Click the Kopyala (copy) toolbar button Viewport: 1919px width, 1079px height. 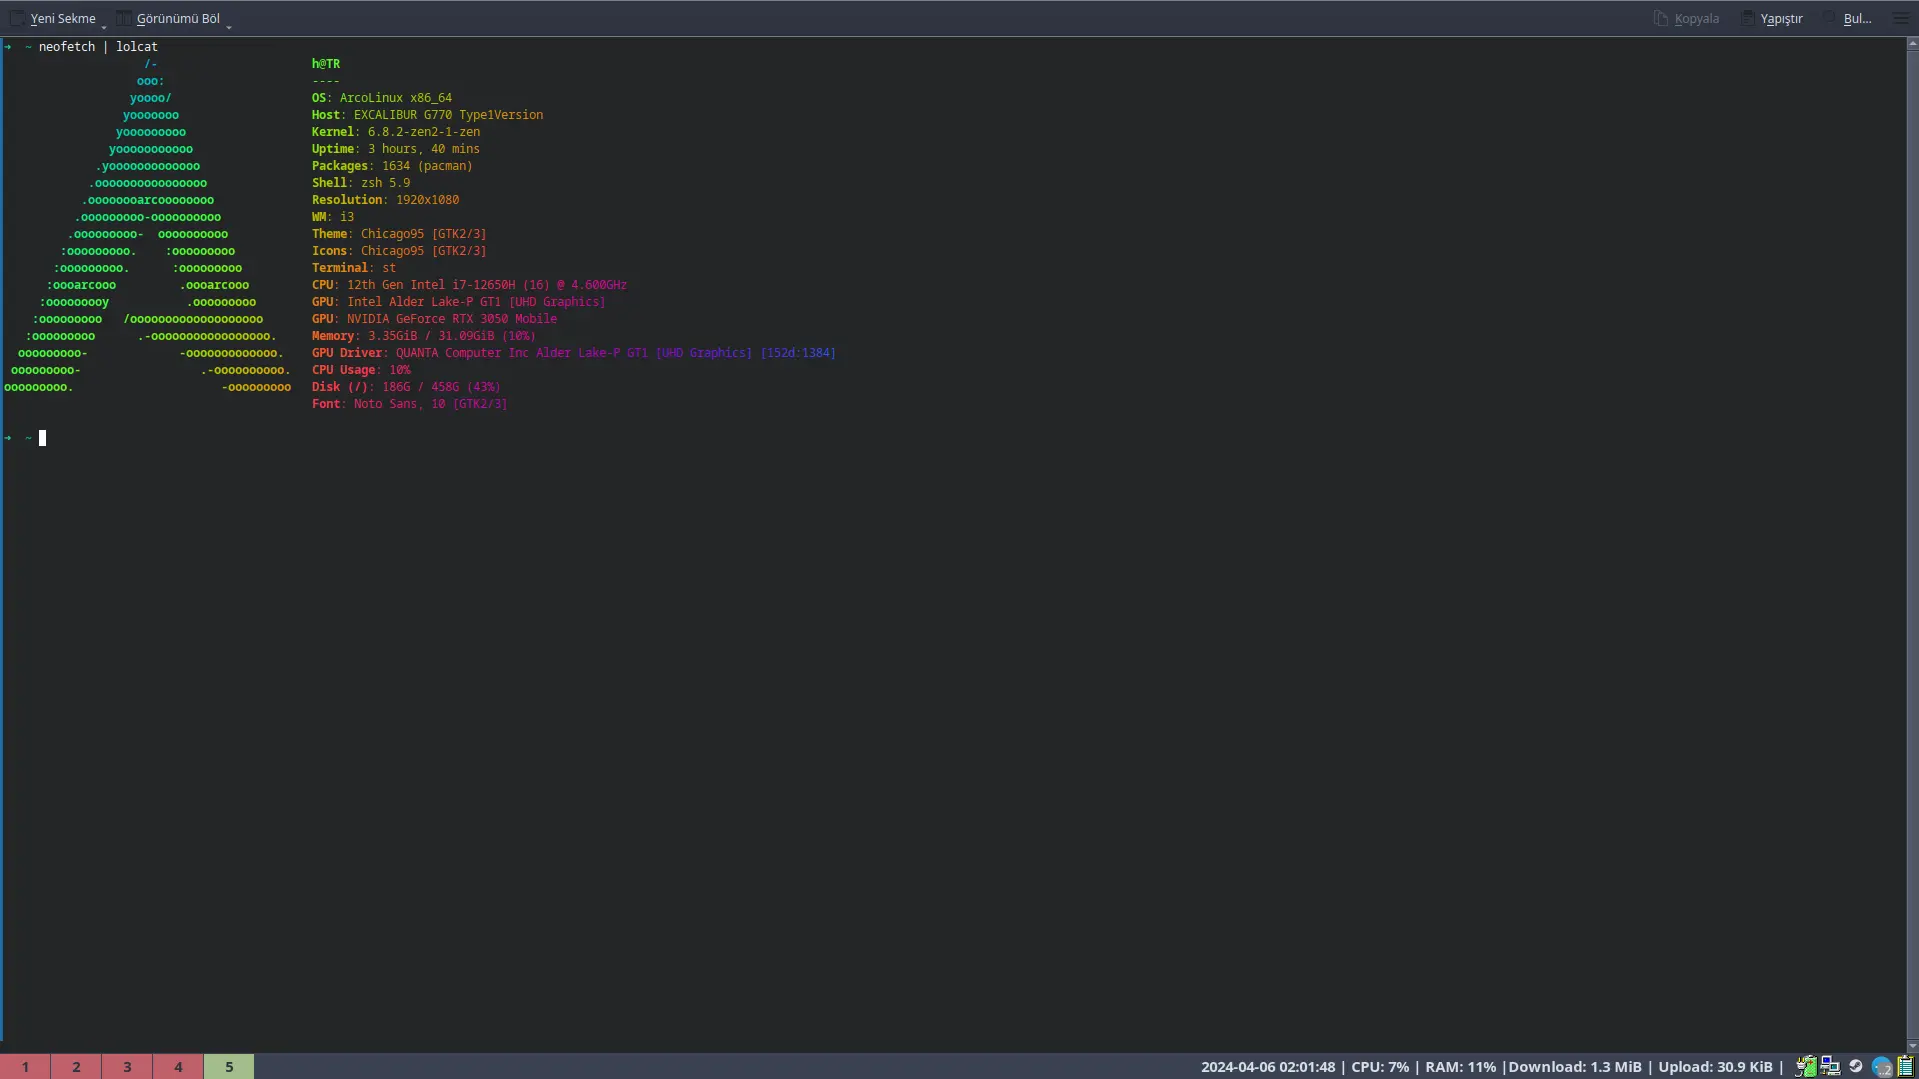tap(1686, 18)
